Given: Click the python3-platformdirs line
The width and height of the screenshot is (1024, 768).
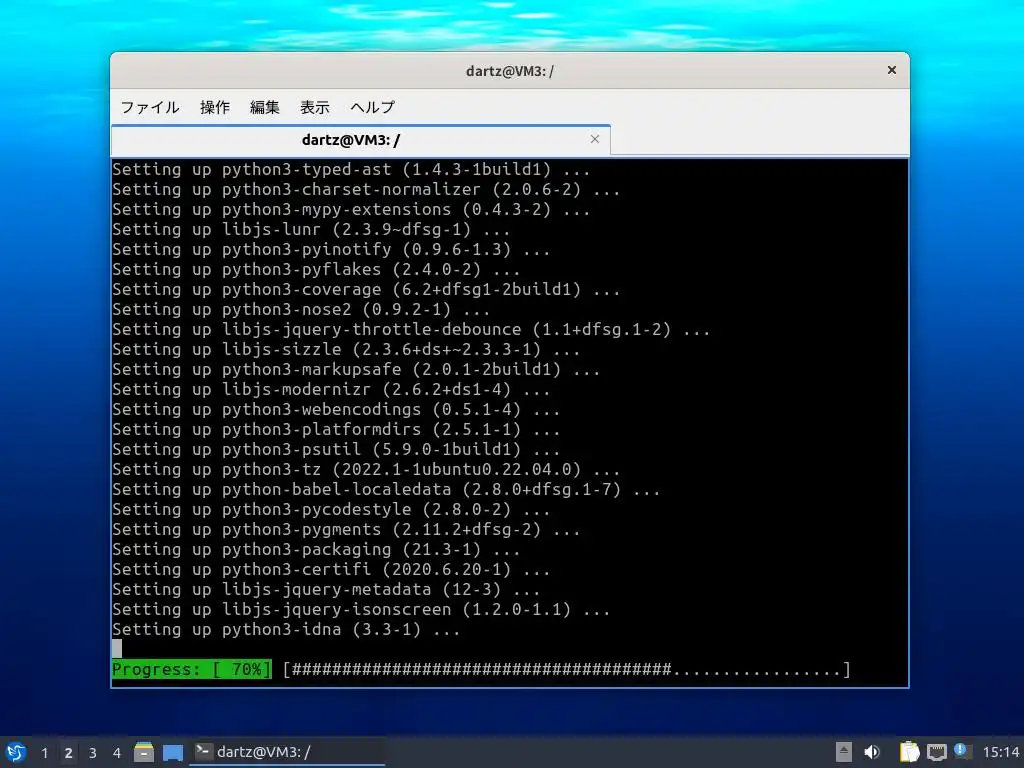Looking at the screenshot, I should [336, 430].
